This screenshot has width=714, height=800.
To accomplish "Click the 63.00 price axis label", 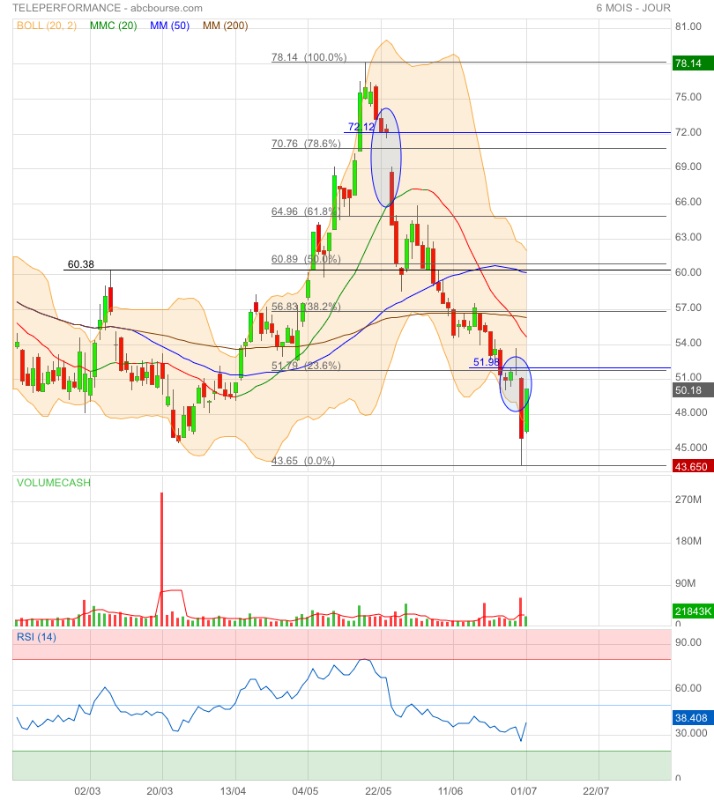I will point(688,237).
